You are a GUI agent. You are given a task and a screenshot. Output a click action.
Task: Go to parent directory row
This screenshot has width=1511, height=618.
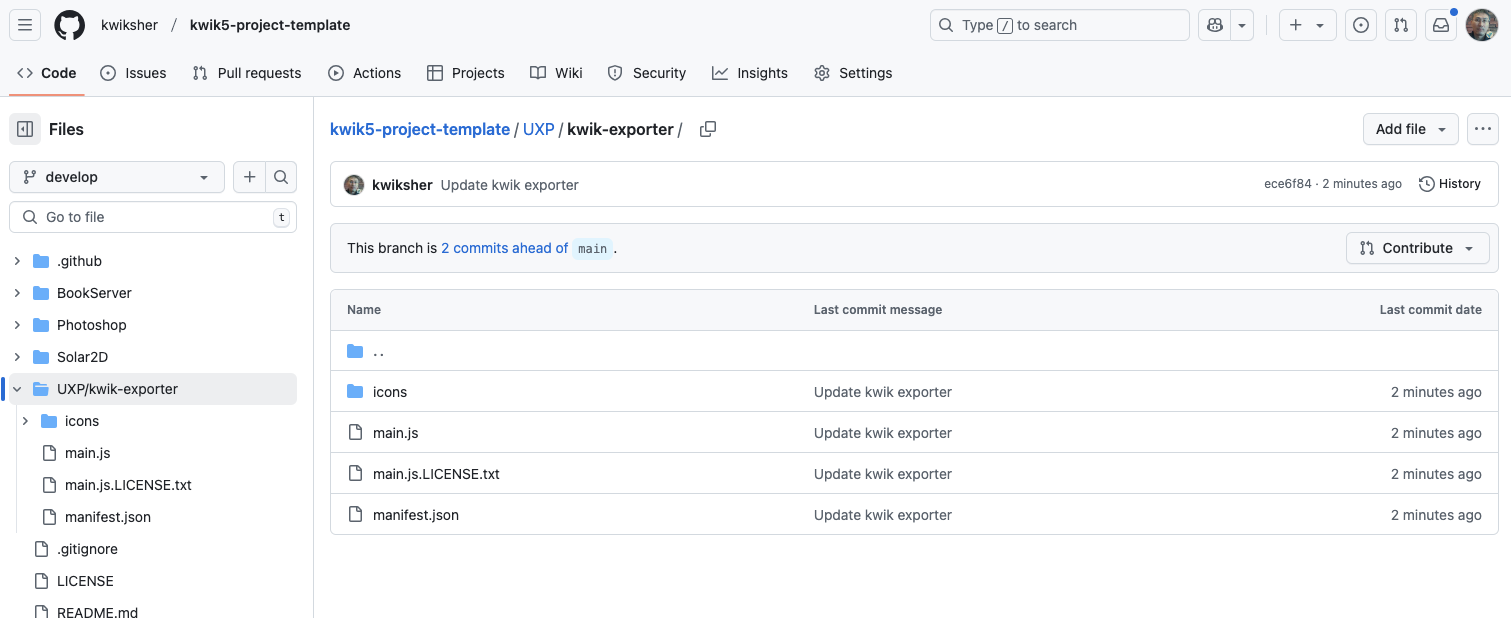point(914,351)
